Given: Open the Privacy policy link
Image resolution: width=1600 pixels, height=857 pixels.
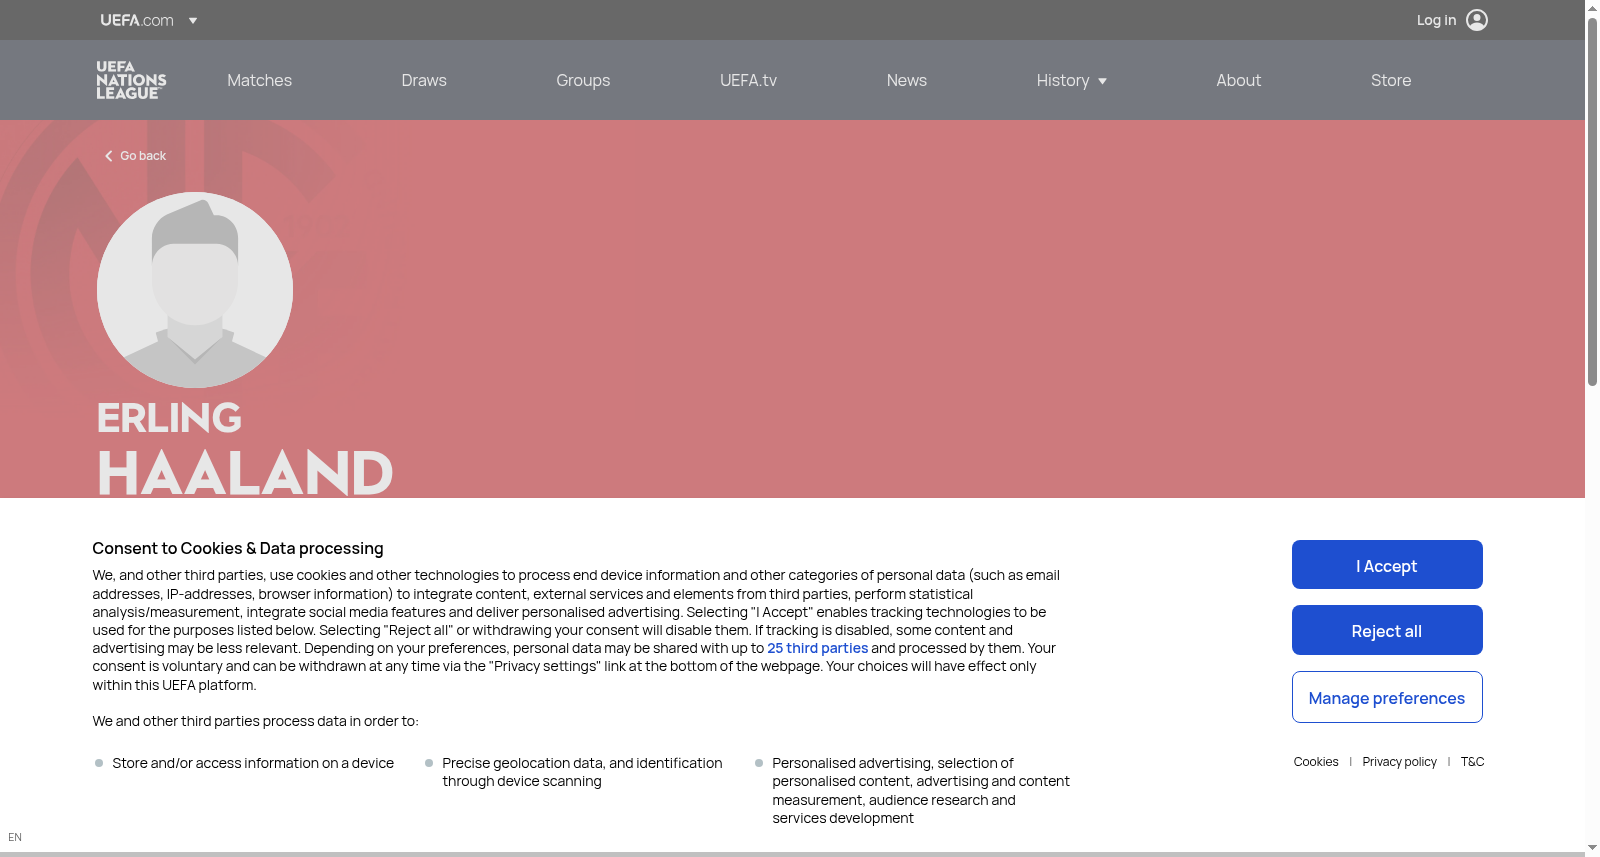Looking at the screenshot, I should click(1399, 762).
